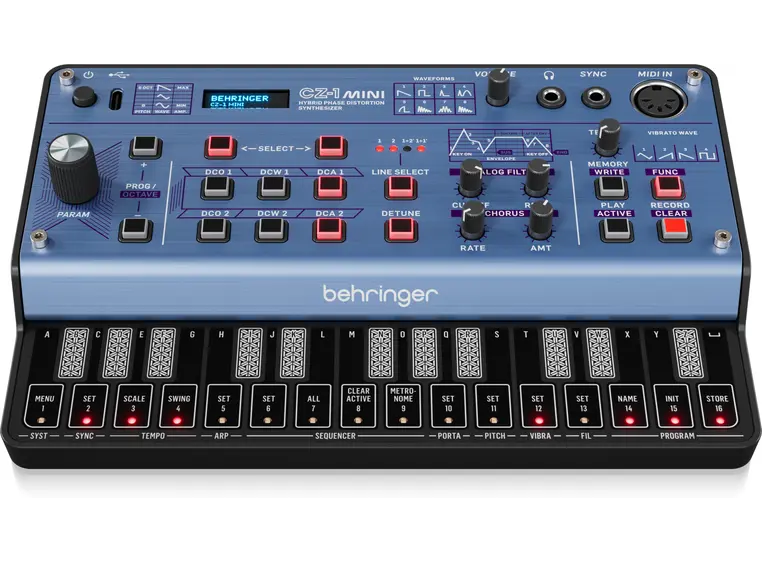The image size is (762, 562).
Task: Tap the ACTIVE button below PLAY
Action: pos(616,229)
